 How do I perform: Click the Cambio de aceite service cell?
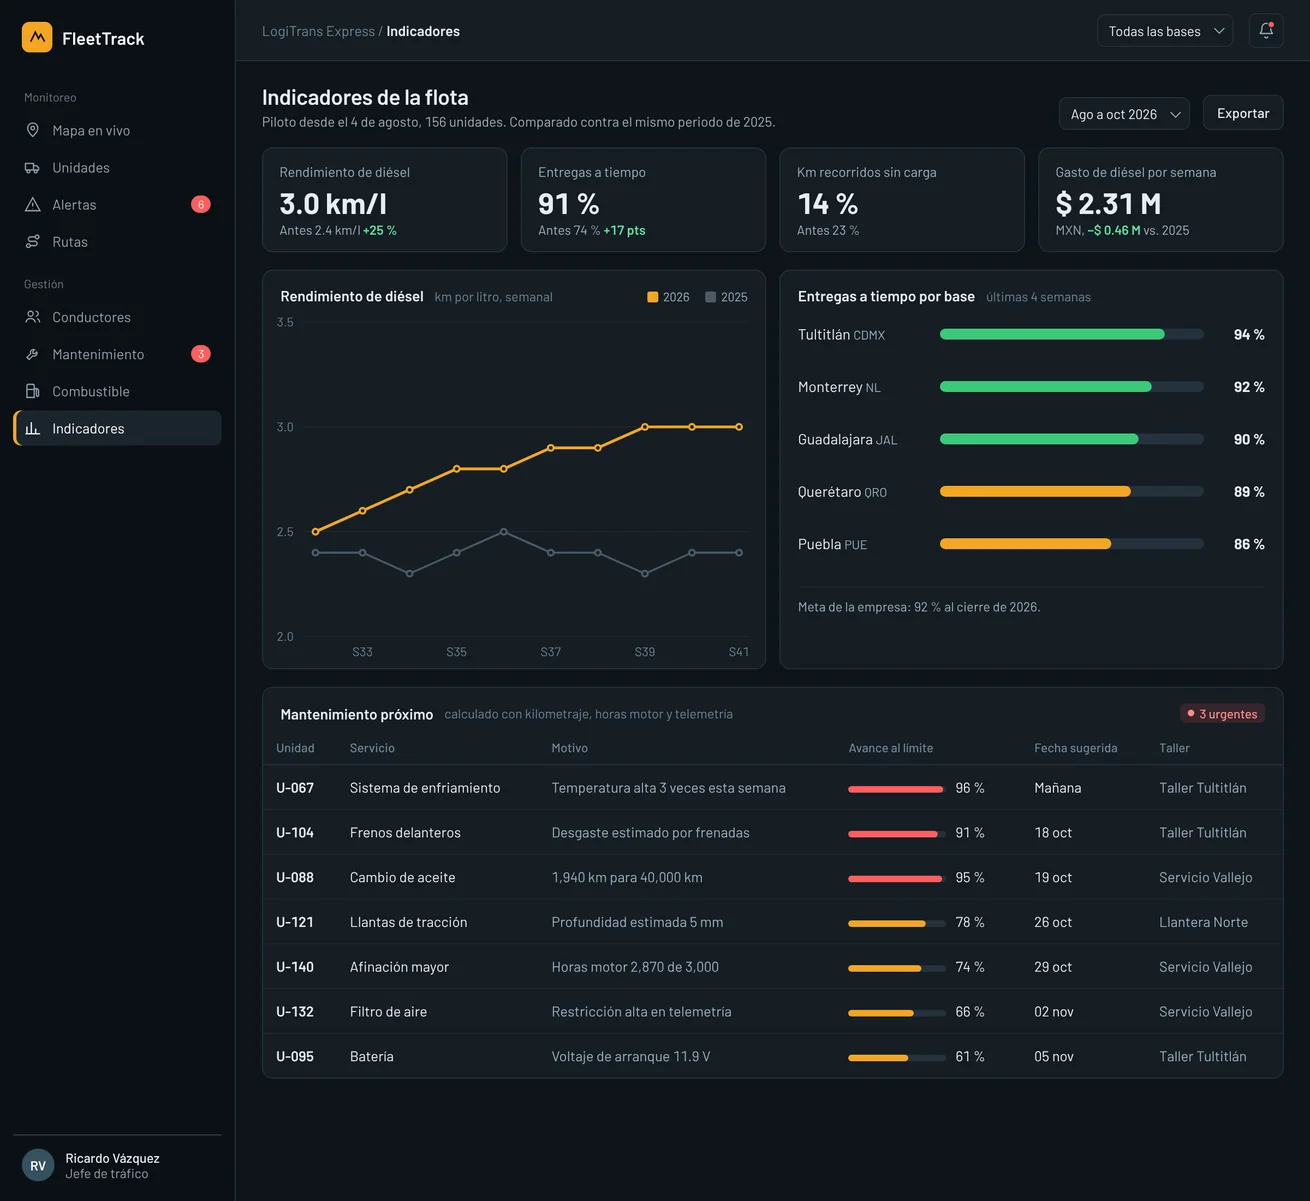[402, 878]
